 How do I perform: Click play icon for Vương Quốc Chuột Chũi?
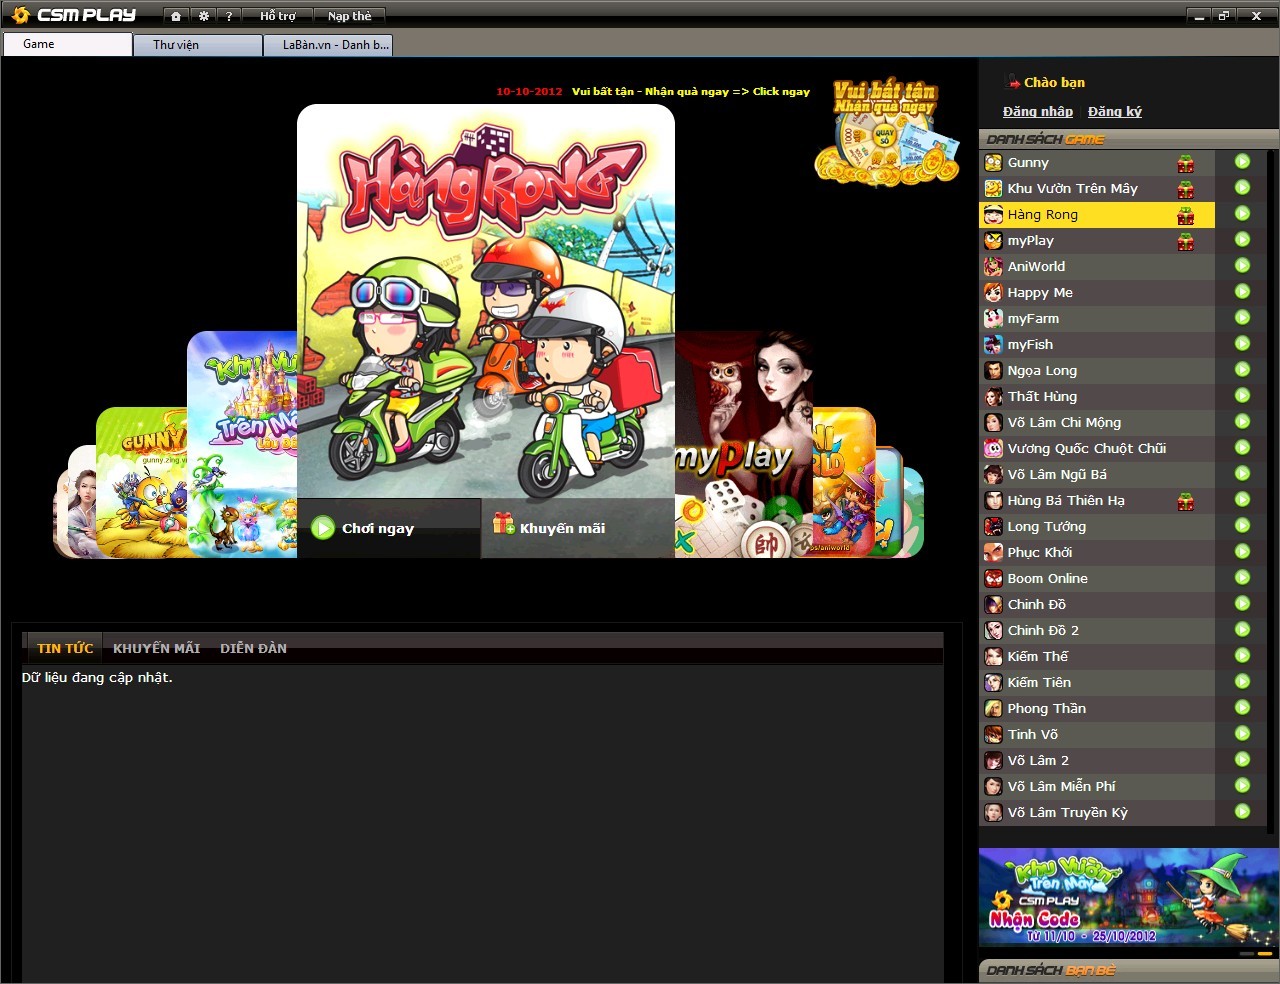coord(1242,448)
